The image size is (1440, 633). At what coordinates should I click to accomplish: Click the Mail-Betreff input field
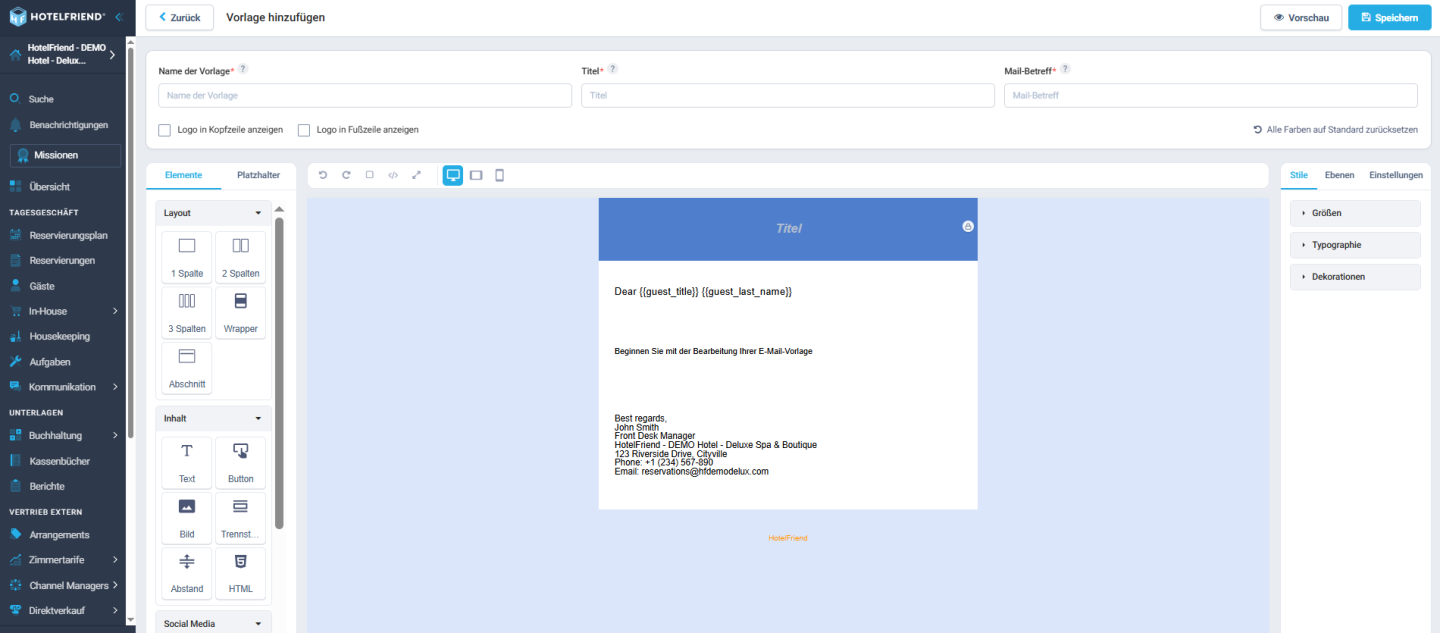tap(1211, 95)
